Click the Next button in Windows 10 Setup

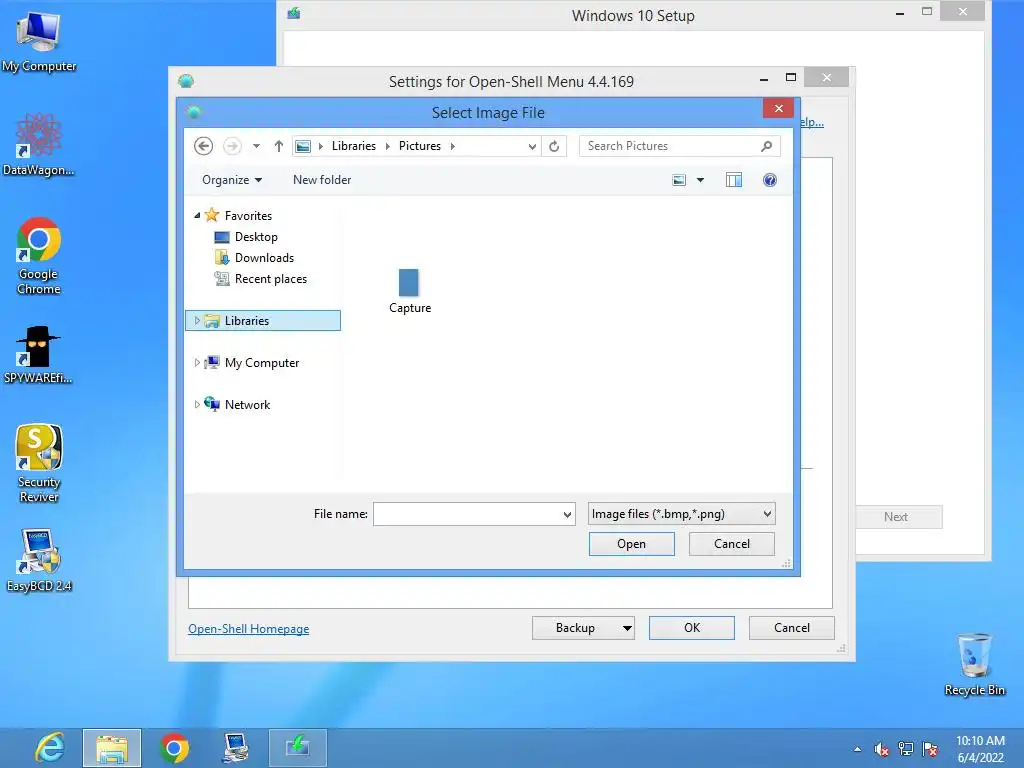pos(896,517)
